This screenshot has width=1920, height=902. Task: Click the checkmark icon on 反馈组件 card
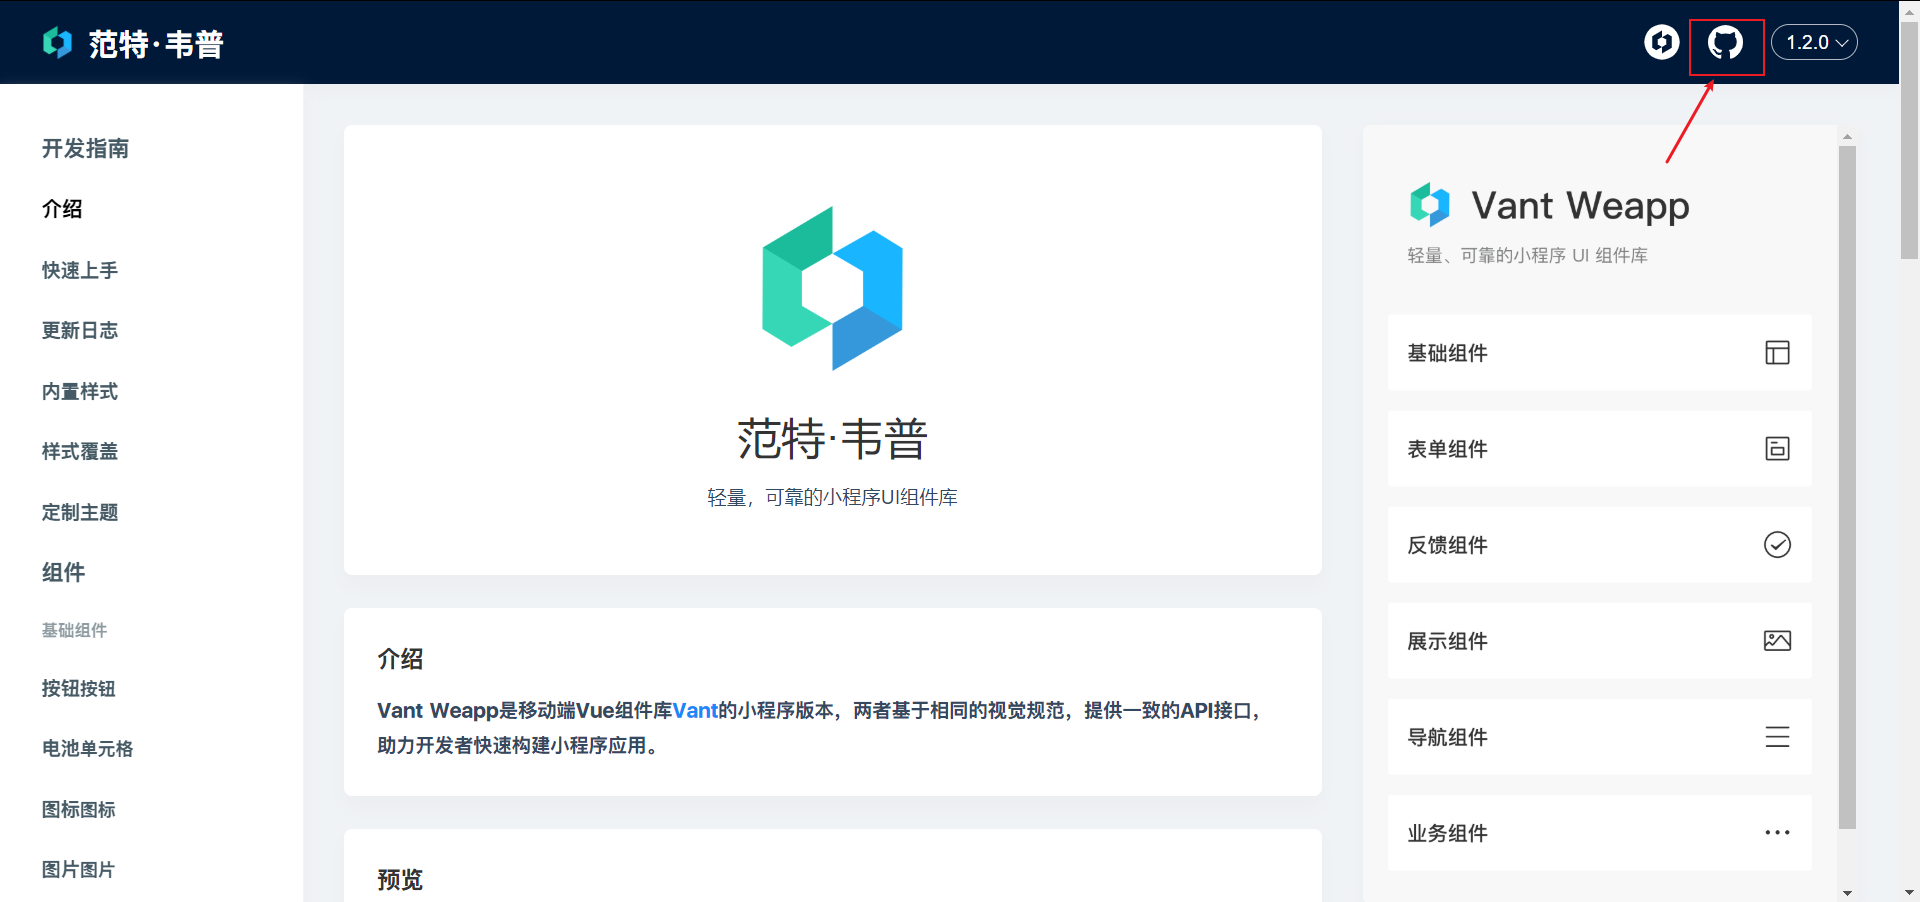pyautogui.click(x=1777, y=545)
